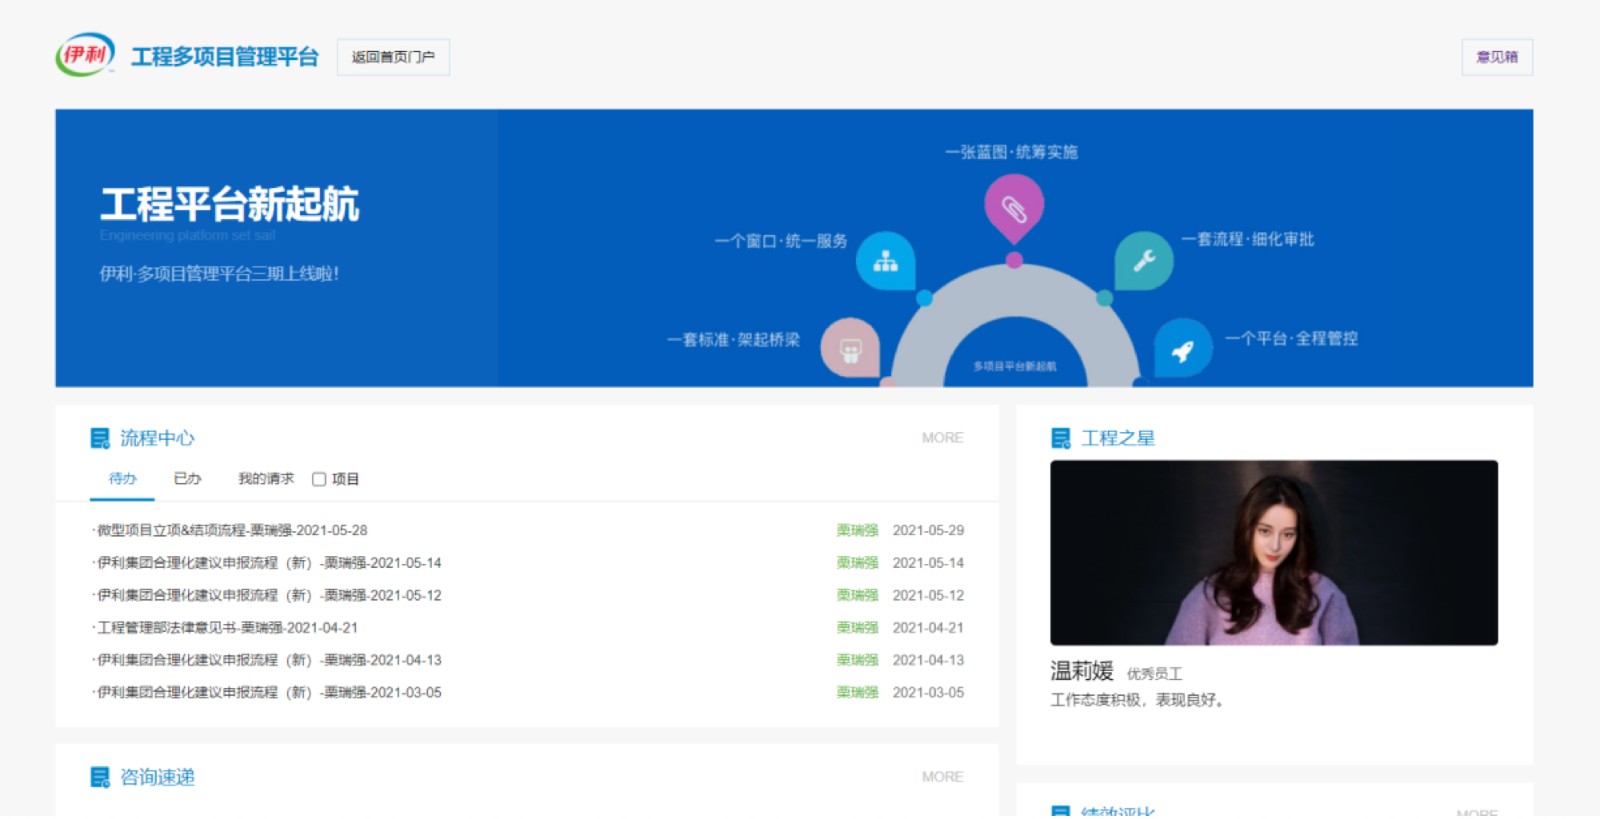Click the 咨询速递 section icon
Screen dimensions: 1600x819
(x=100, y=777)
